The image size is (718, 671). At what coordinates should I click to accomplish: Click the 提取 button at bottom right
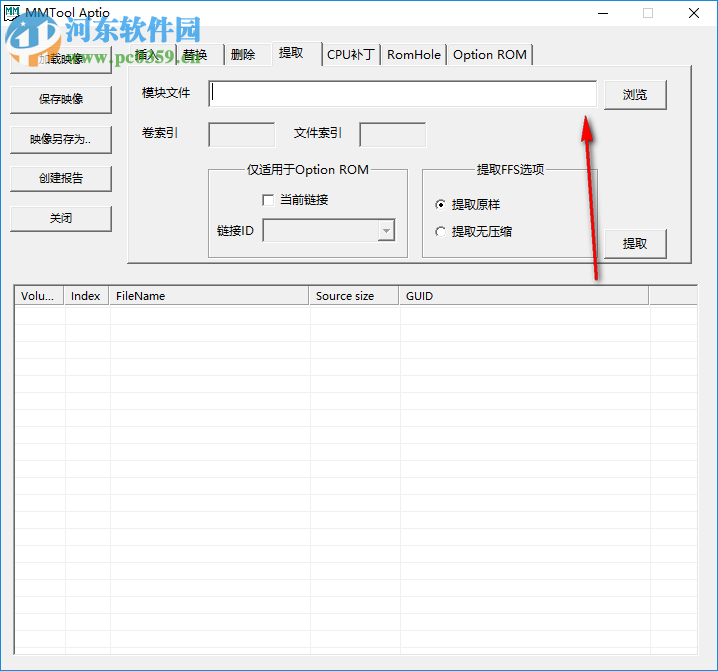point(635,244)
